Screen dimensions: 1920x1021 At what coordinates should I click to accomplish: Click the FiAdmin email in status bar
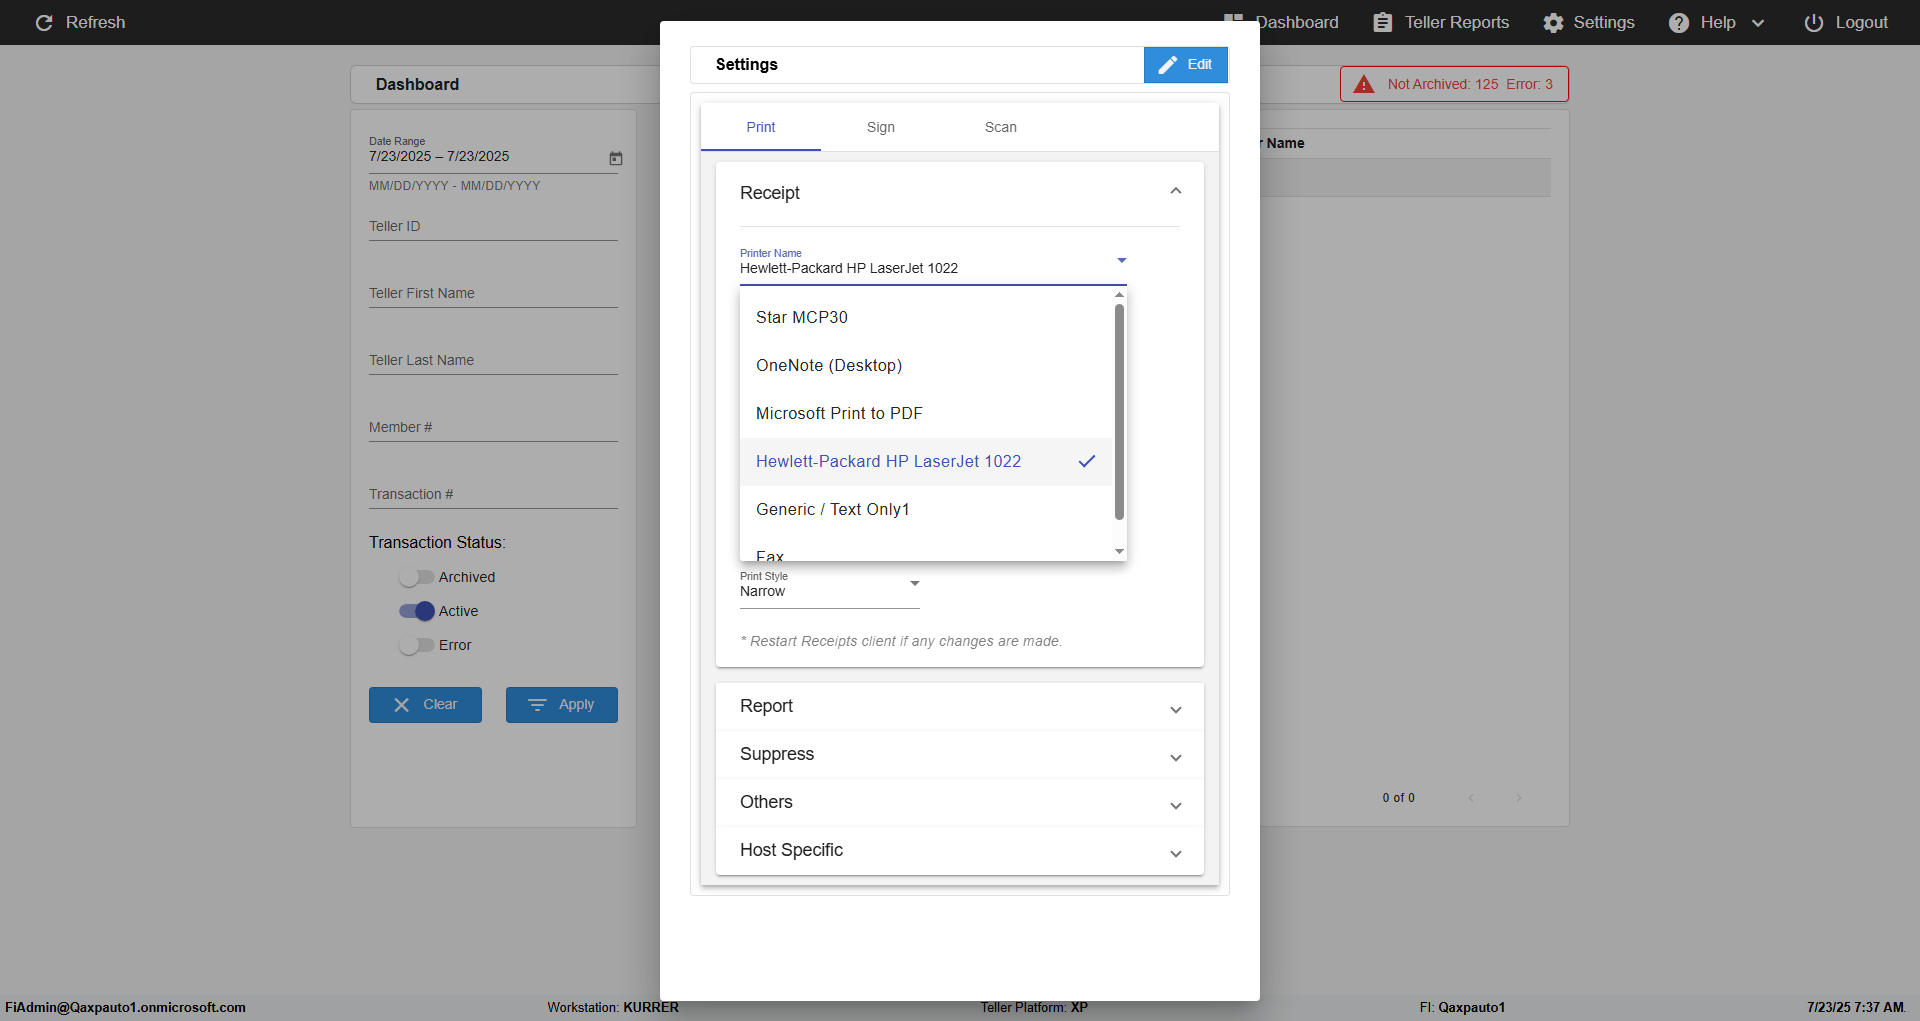pos(125,1007)
